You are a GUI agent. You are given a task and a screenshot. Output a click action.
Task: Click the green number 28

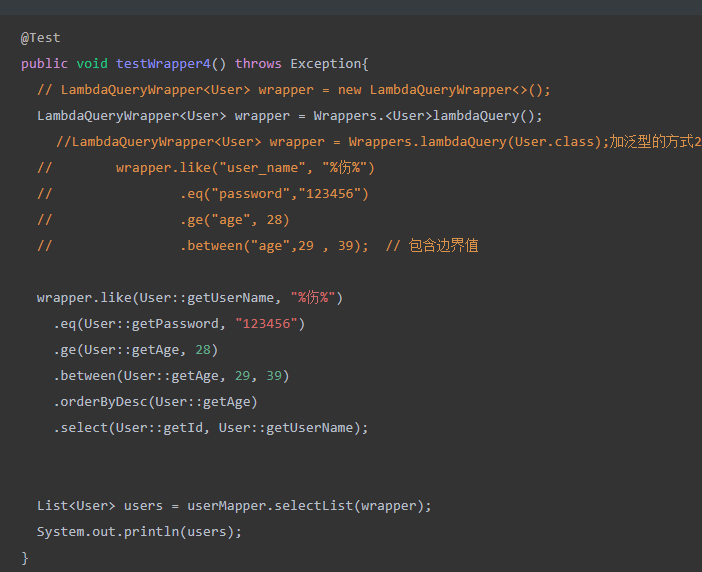(x=203, y=349)
